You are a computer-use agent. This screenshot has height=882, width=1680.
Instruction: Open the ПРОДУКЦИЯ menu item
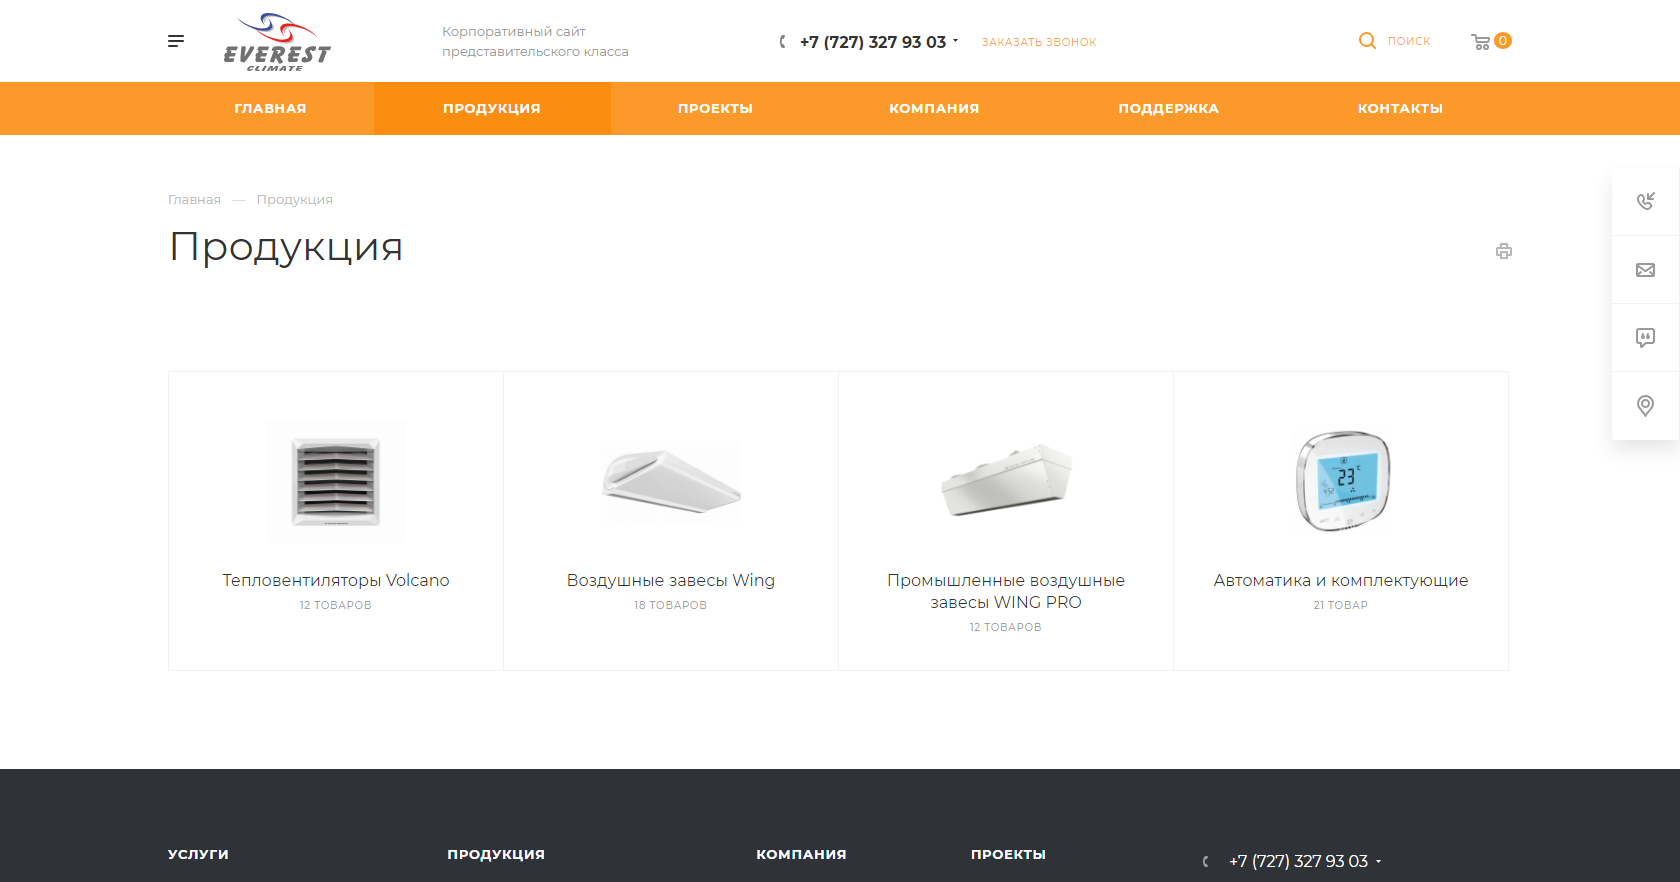click(x=492, y=108)
